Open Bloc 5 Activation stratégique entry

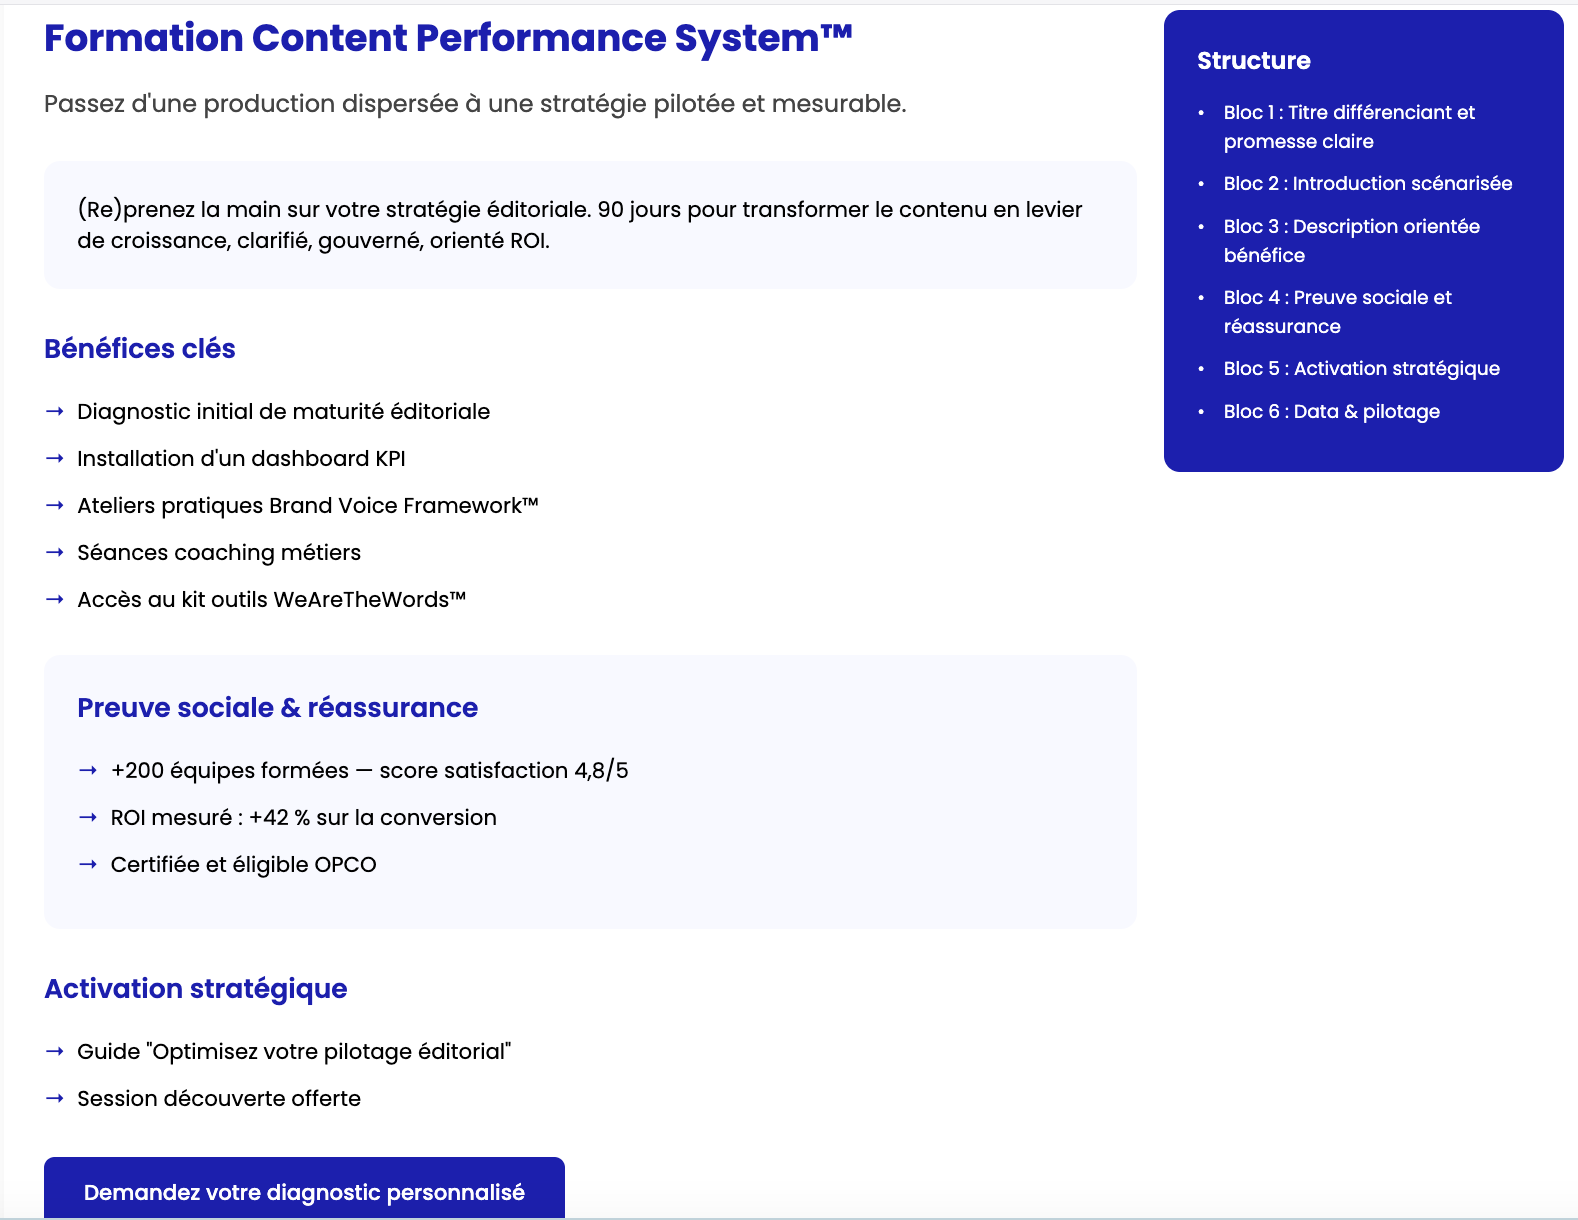pyautogui.click(x=1361, y=369)
